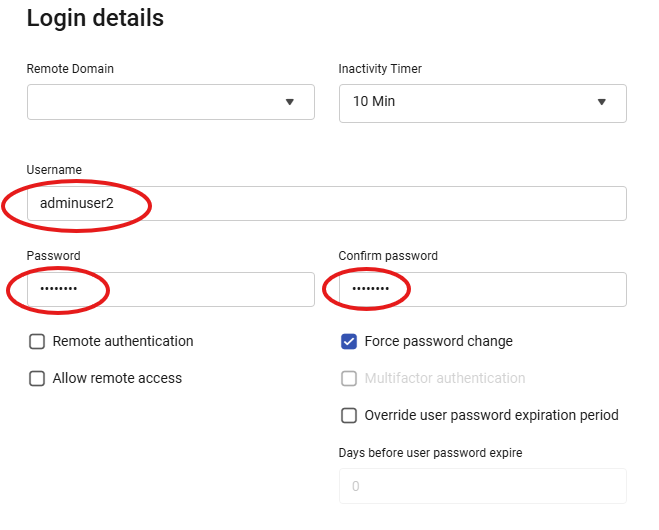Screen dimensions: 659x530
Task: Uncheck the Force password change checkbox
Action: [349, 342]
